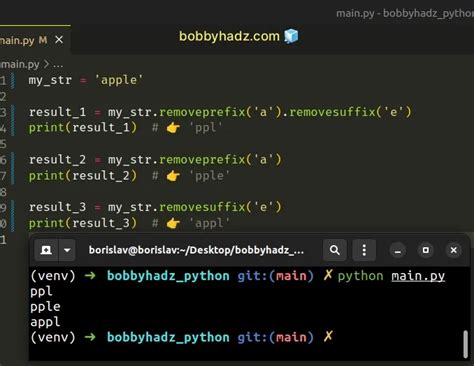Click underlined main.py in terminal command
474x366 pixels.
click(x=418, y=276)
